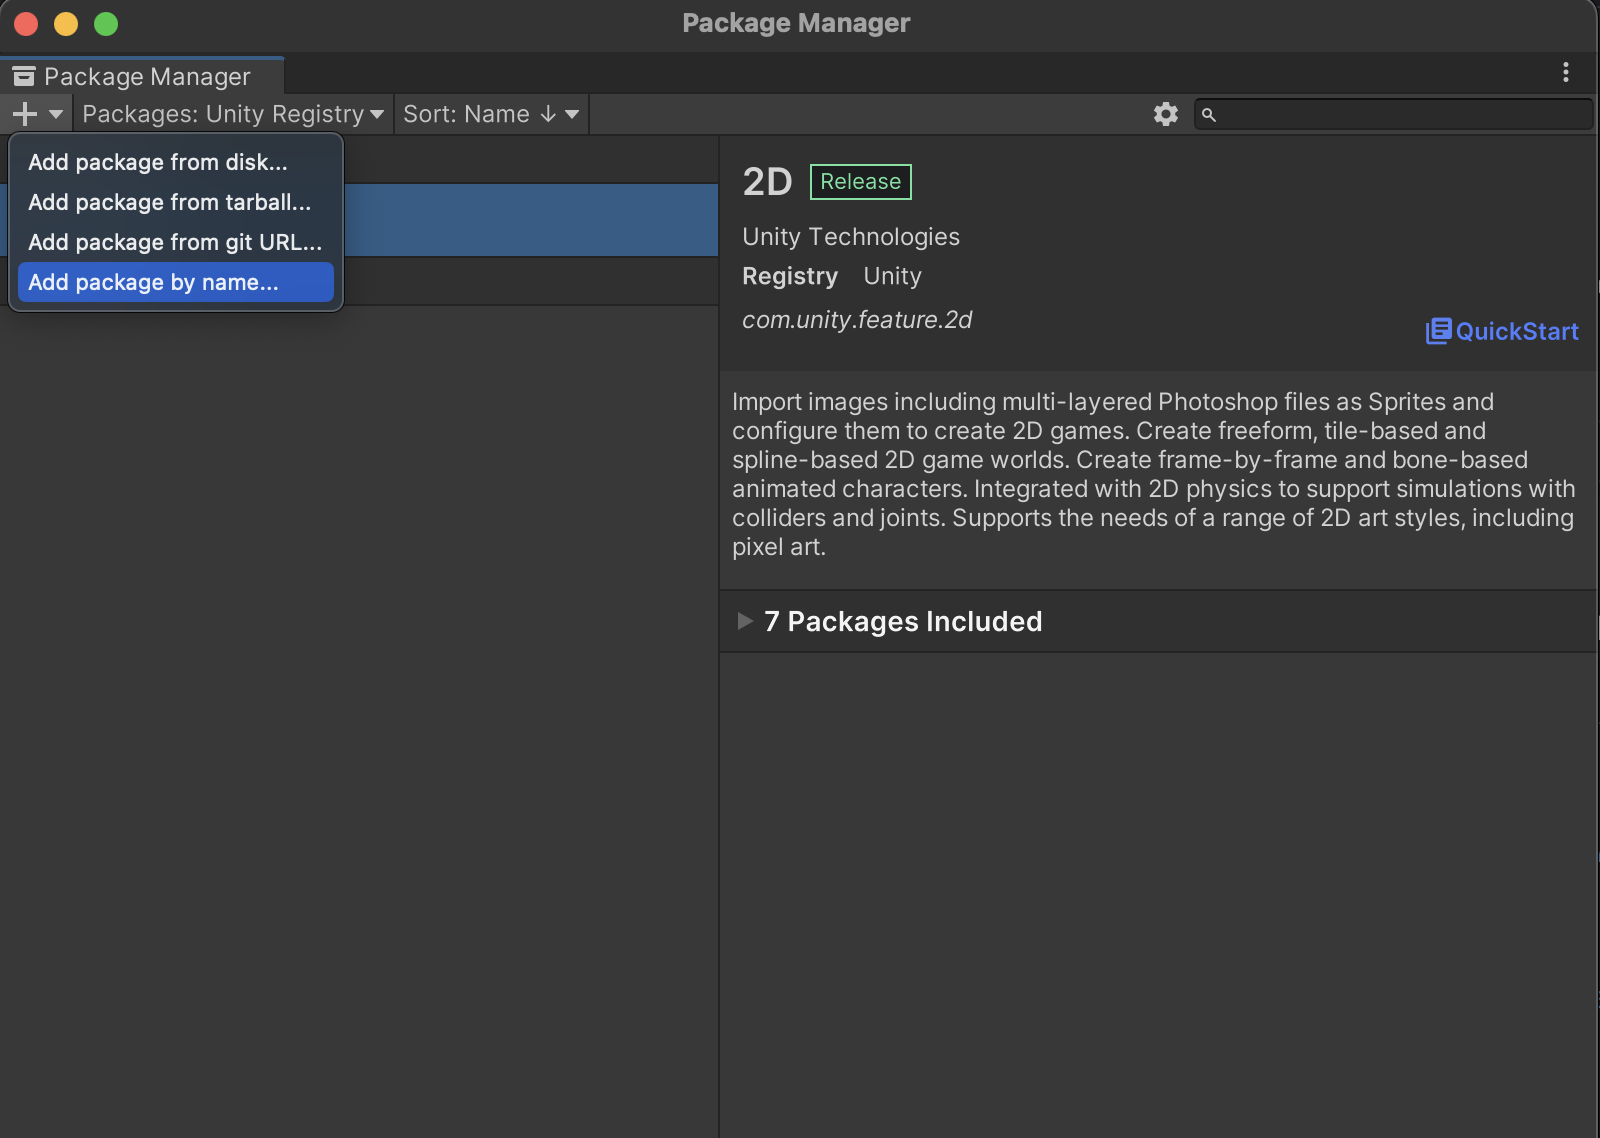Choose Add package by name

(x=154, y=282)
